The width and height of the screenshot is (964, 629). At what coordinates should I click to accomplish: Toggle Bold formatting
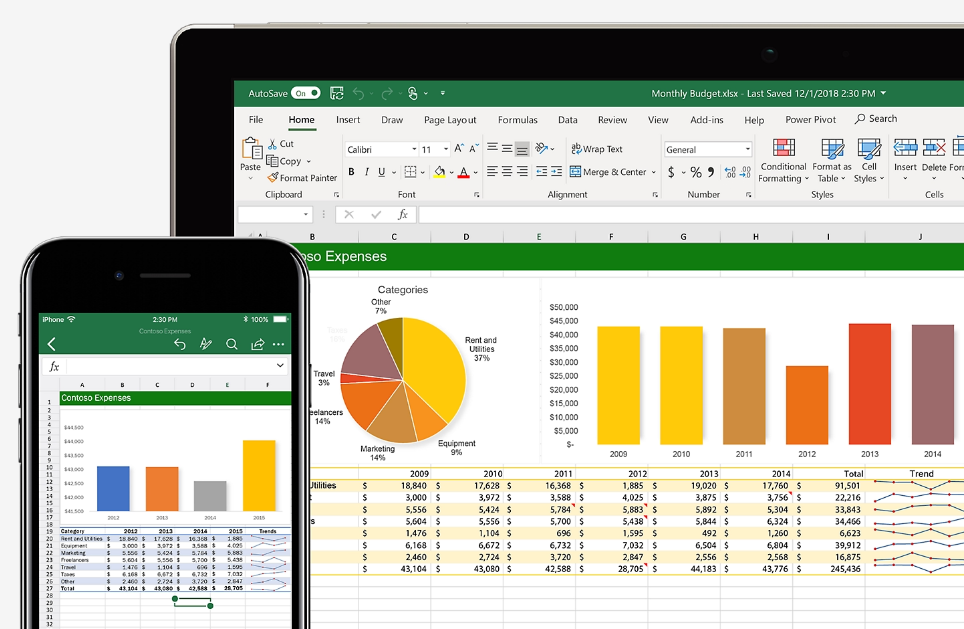coord(351,172)
